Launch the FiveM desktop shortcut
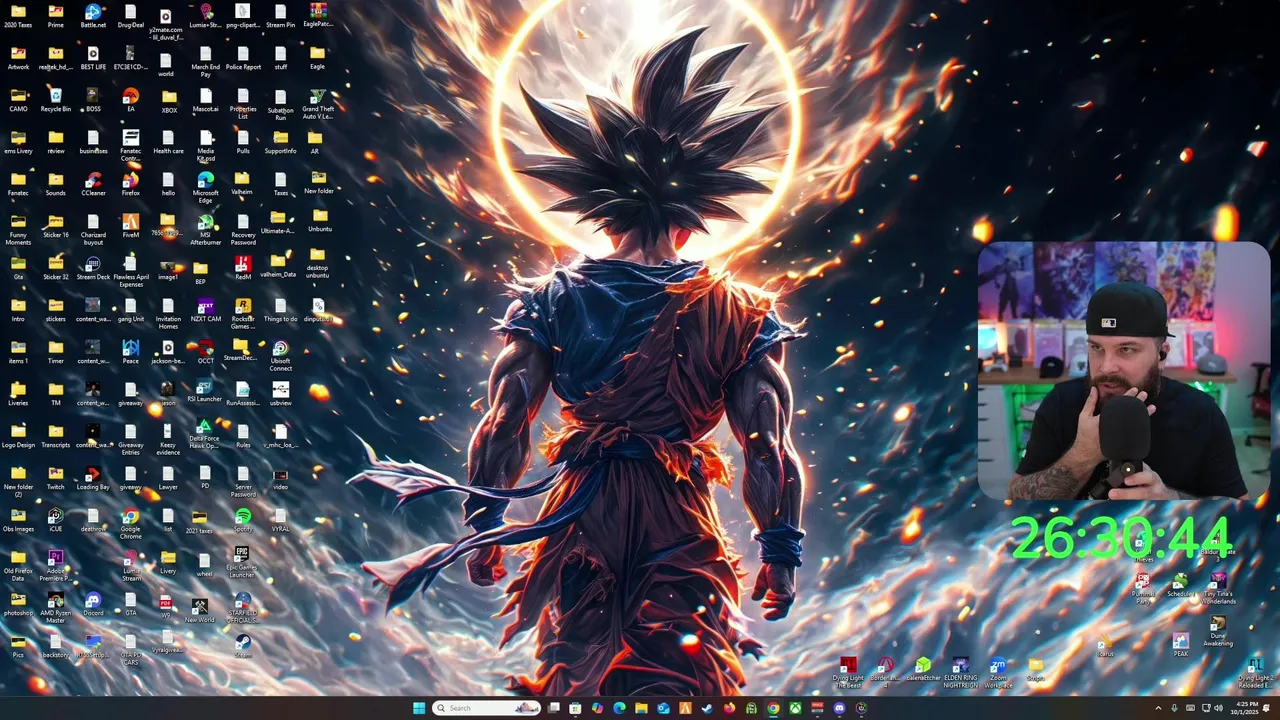Screen dimensions: 1280x720 131,225
